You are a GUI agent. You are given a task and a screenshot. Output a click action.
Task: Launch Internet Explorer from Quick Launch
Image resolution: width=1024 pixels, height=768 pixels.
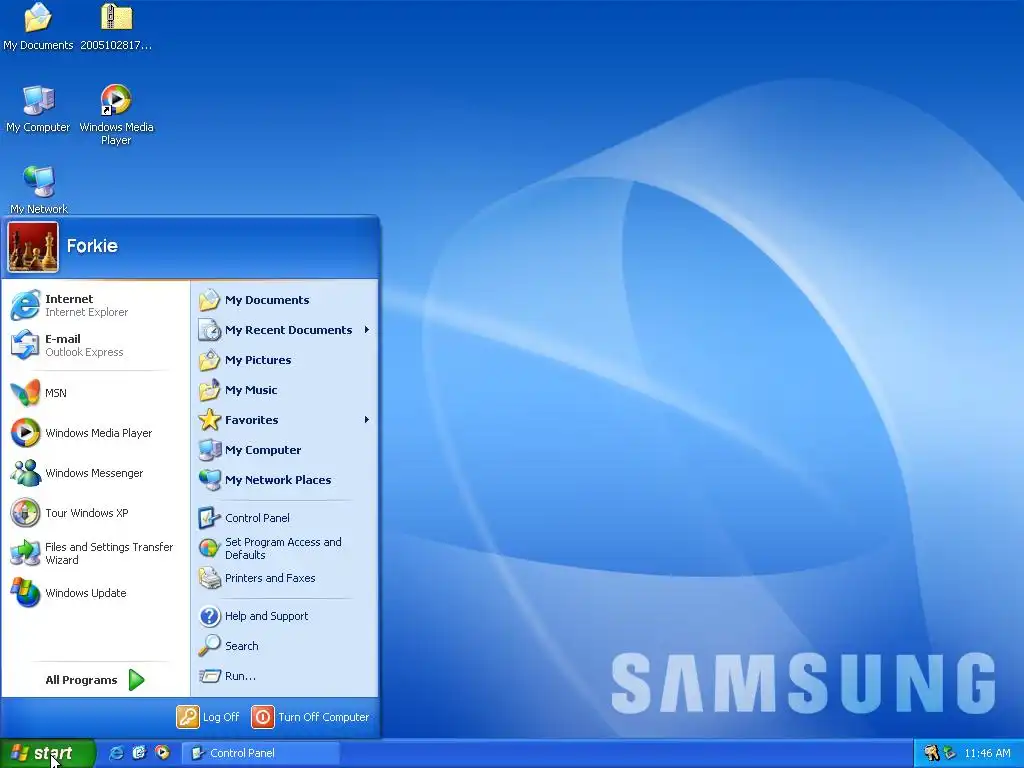pyautogui.click(x=116, y=753)
